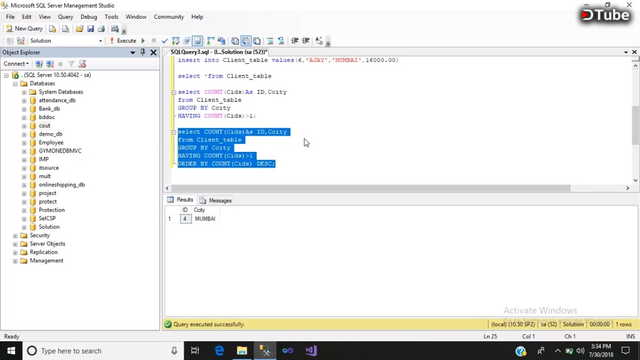This screenshot has height=360, width=640.
Task: Expand the Bank_db database node
Action: (24, 109)
